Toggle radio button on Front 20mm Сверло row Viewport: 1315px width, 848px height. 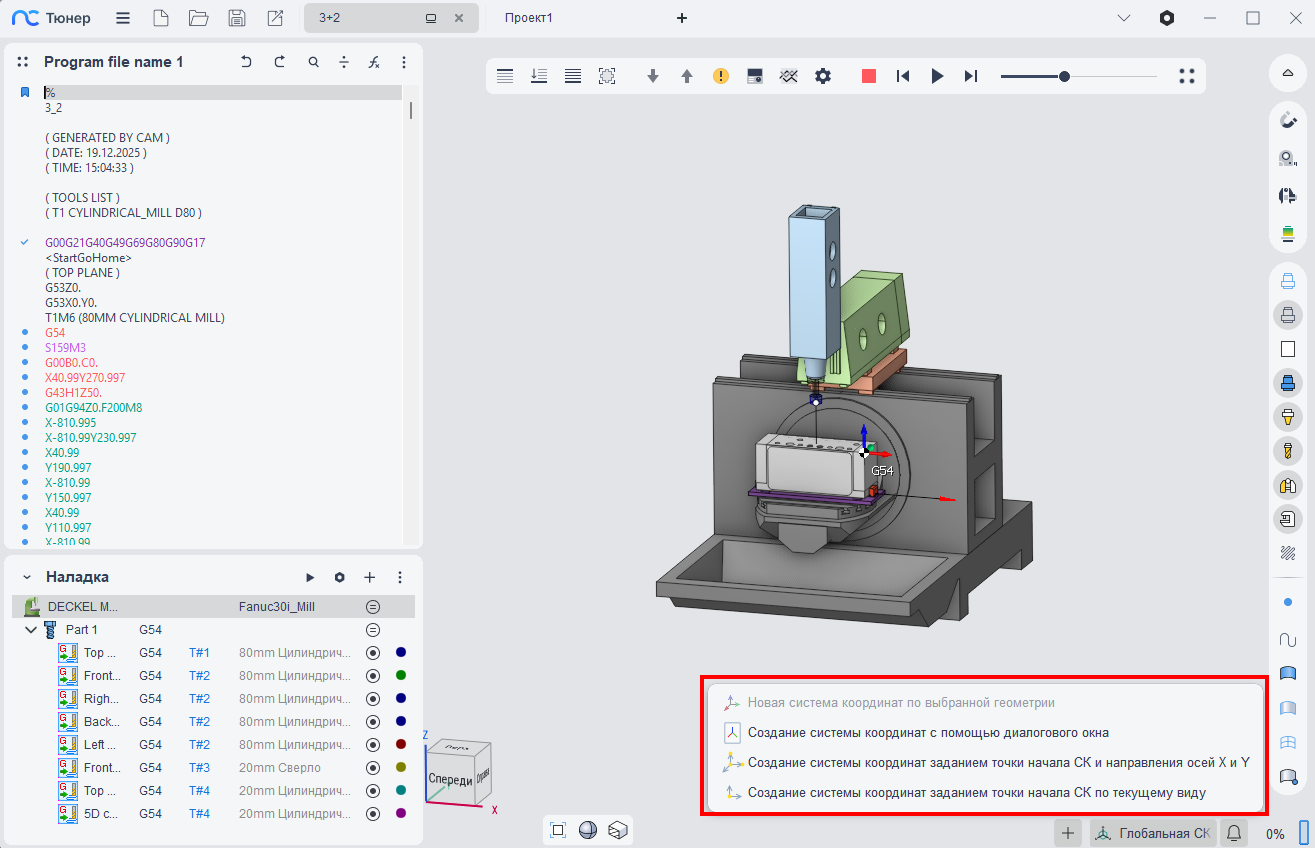pyautogui.click(x=373, y=768)
